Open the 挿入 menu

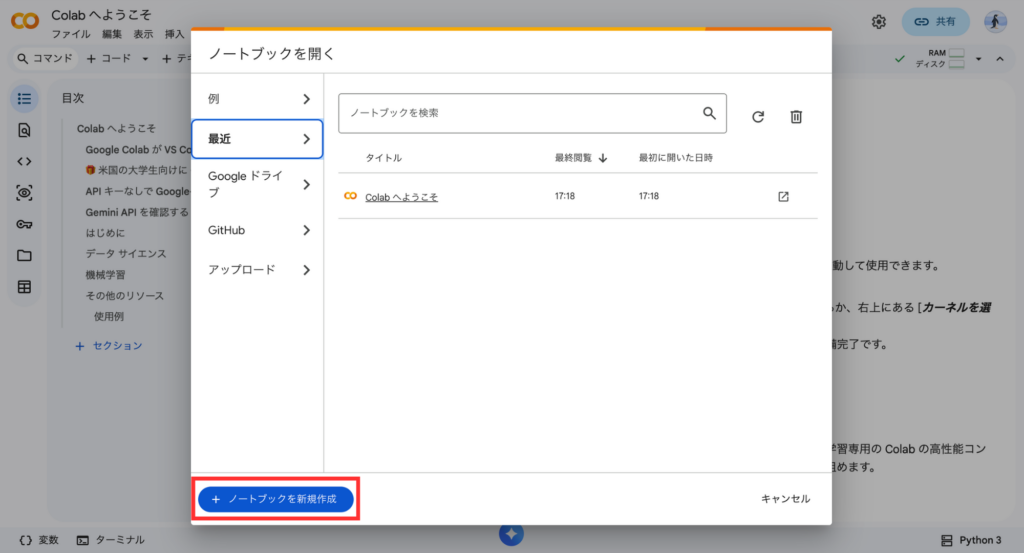174,35
